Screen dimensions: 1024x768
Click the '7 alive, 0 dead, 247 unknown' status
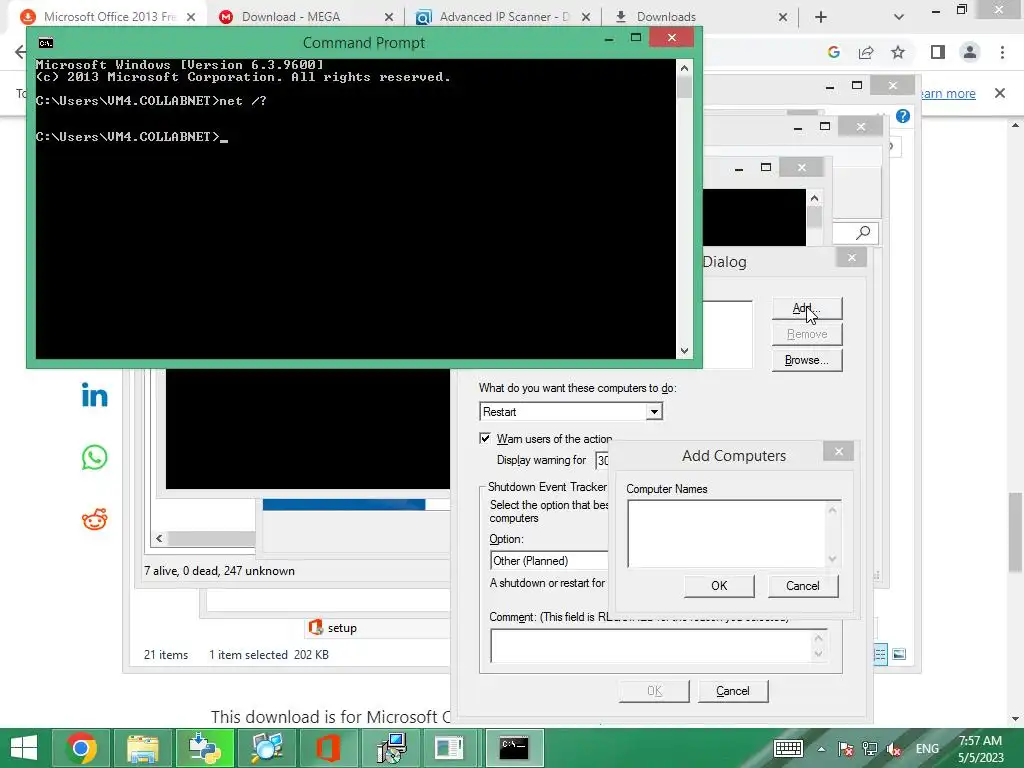coord(219,571)
